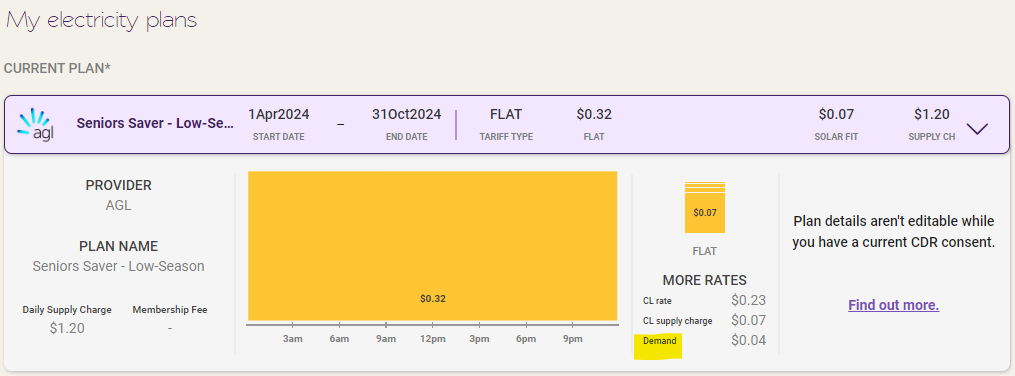The image size is (1015, 376).
Task: Click the 31Oct2024 end date
Action: [407, 115]
